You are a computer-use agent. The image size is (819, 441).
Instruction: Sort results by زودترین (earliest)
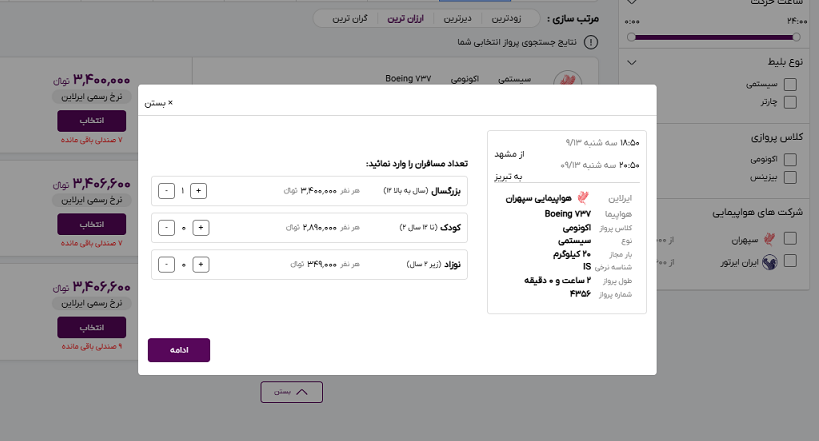[x=506, y=18]
